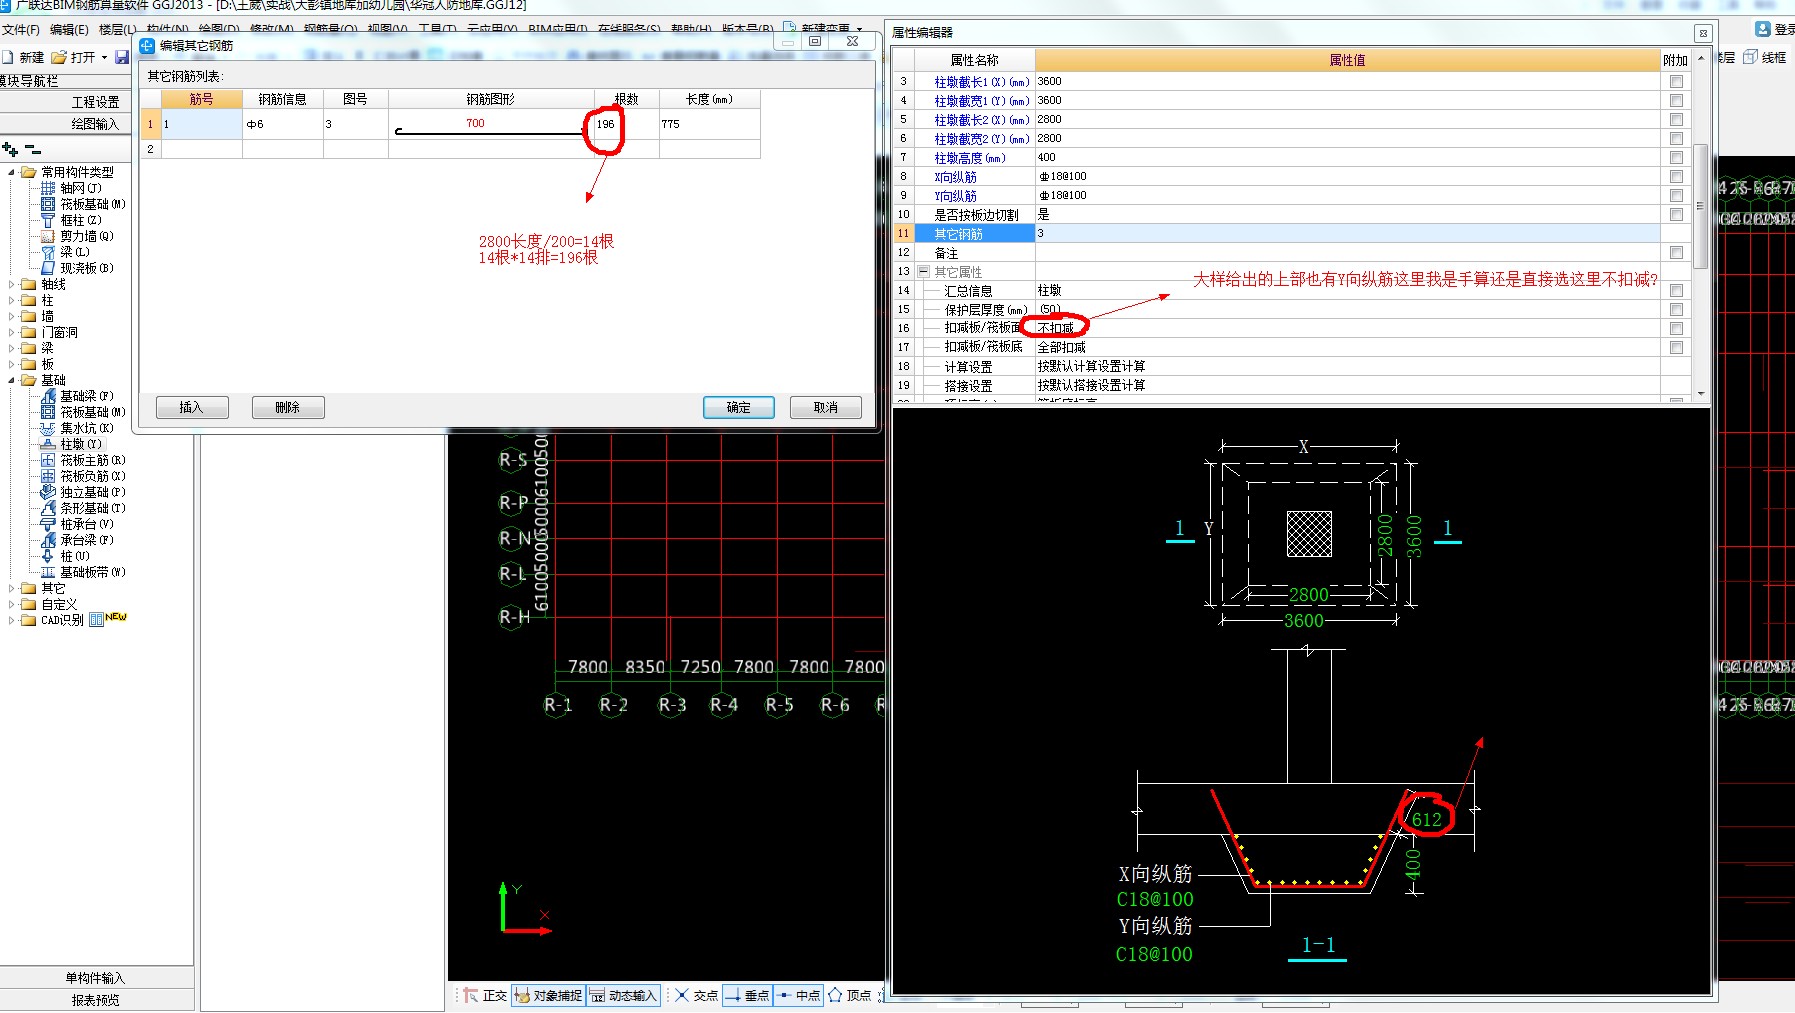1795x1013 pixels.
Task: Toggle 对象捕捉 object snap
Action: (x=548, y=996)
